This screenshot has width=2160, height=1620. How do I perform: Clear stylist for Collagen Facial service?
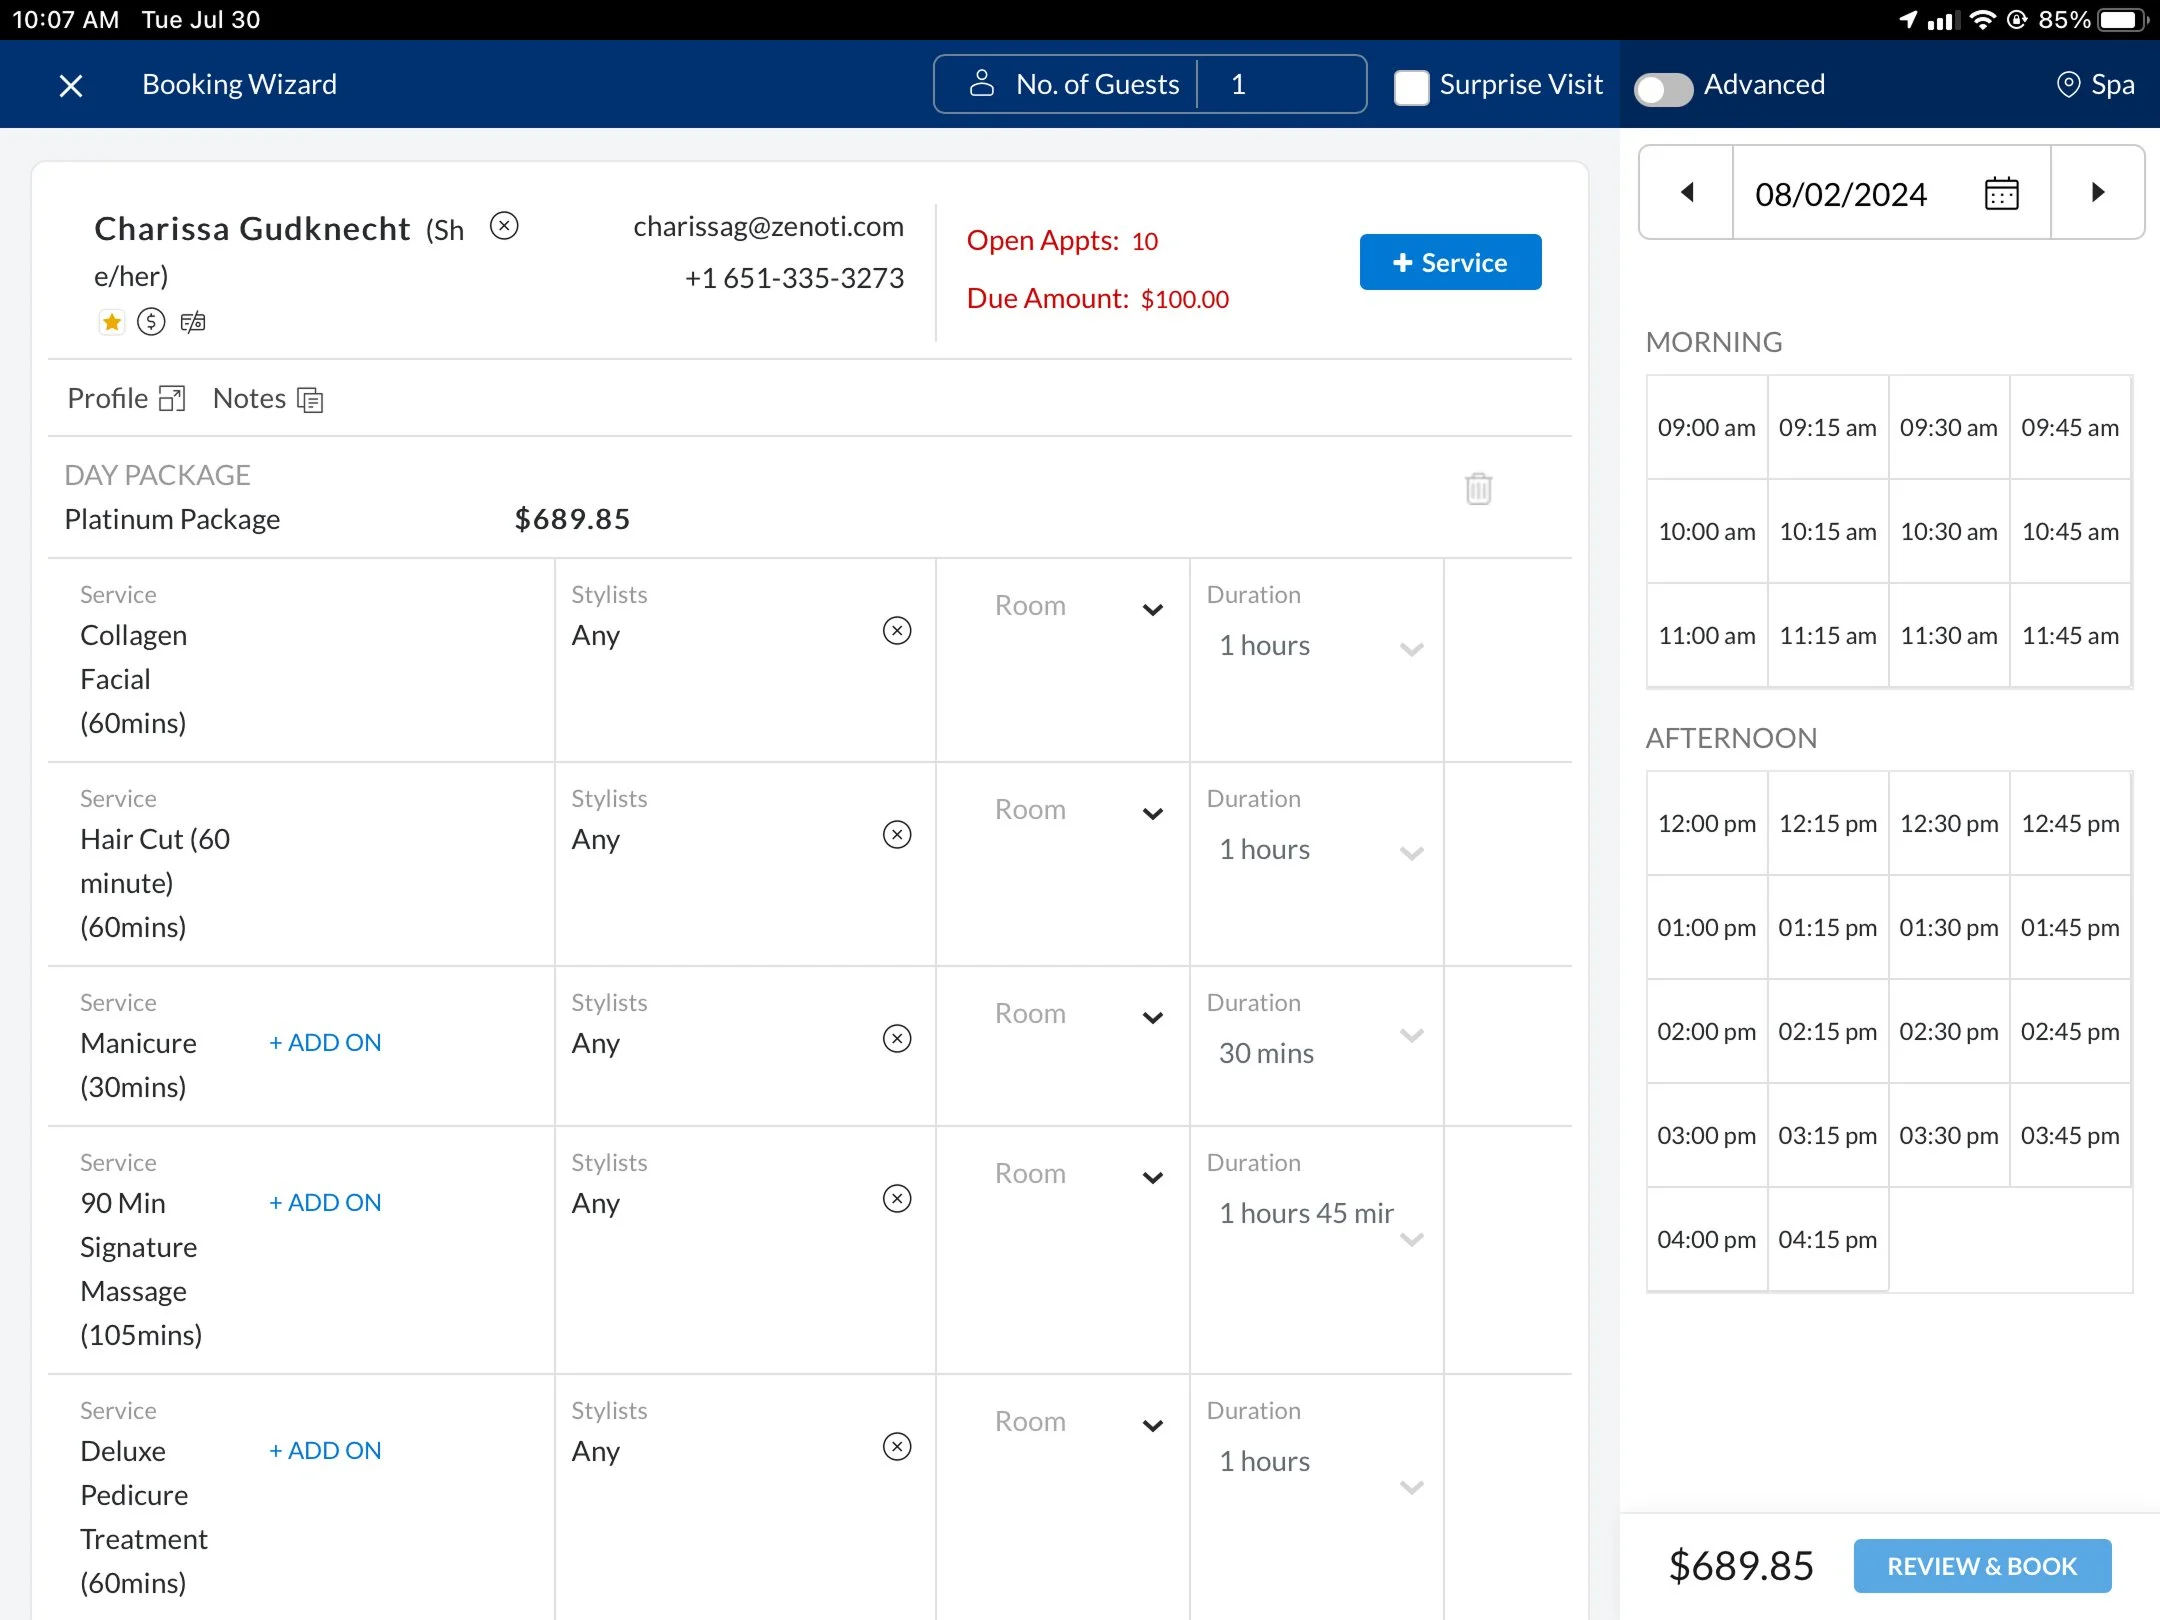[897, 631]
